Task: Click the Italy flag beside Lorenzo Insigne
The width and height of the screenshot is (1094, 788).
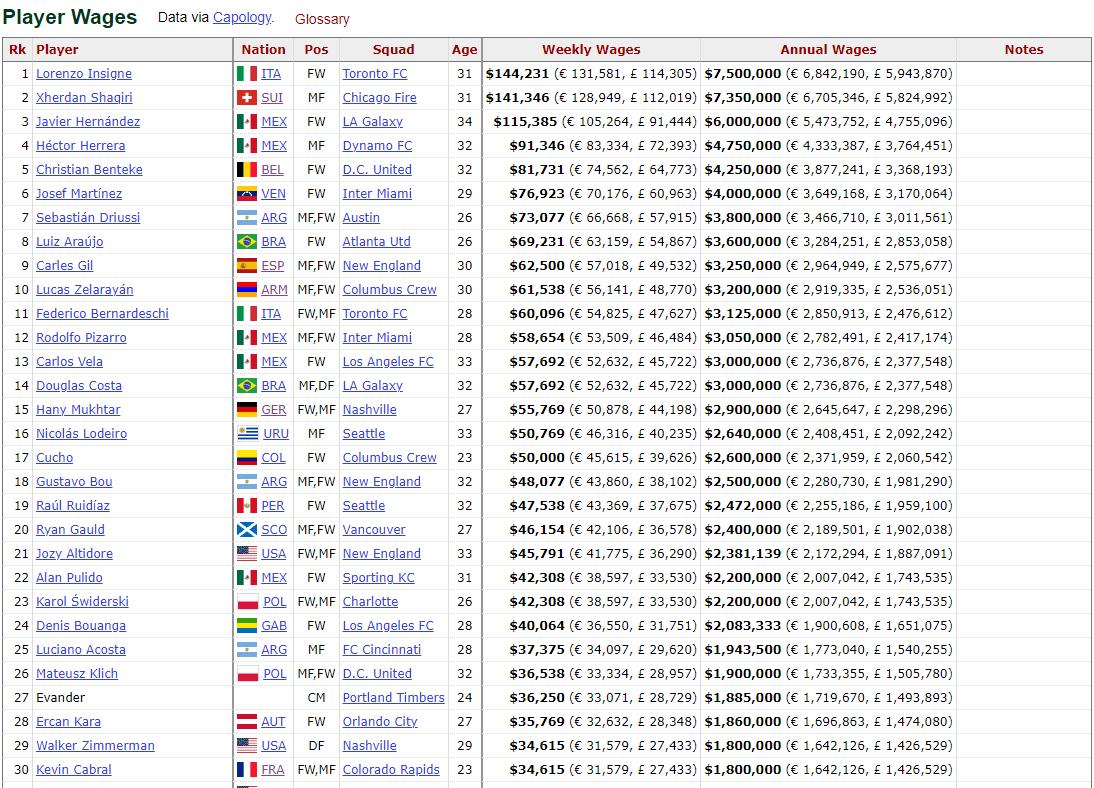Action: coord(246,74)
